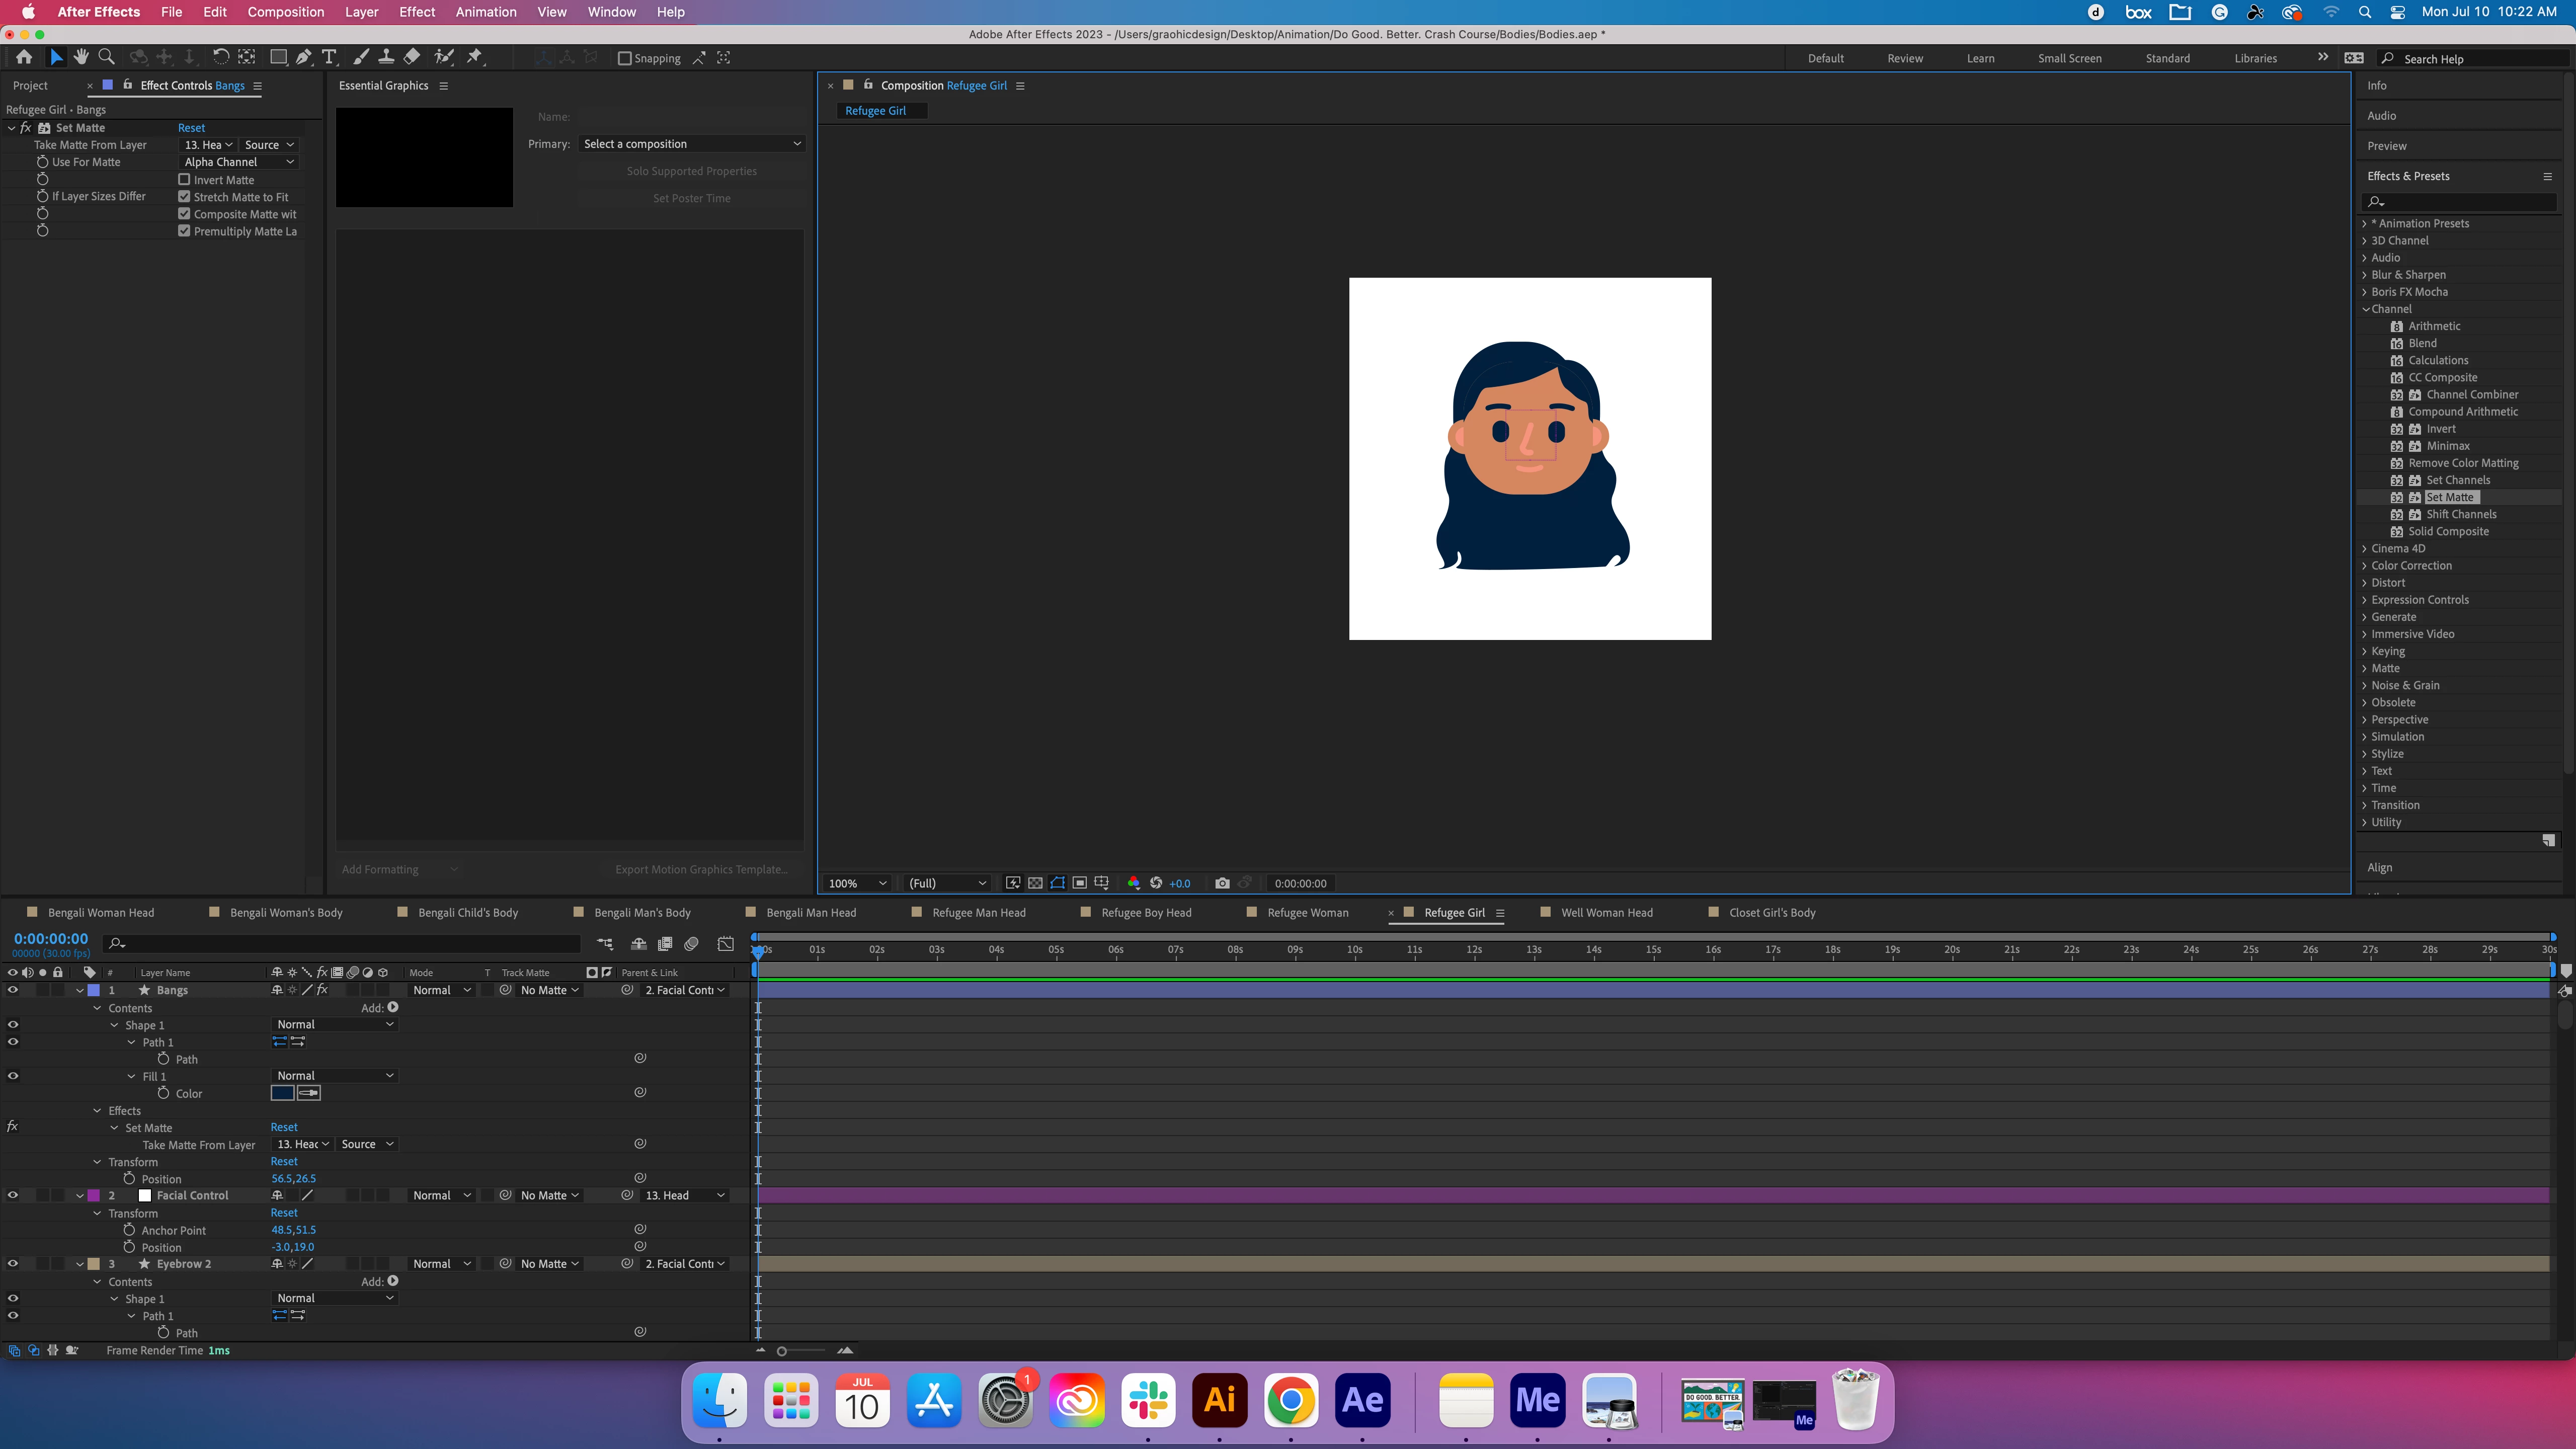Select the Rotation tool
Viewport: 2576px width, 1449px height.
(x=221, y=57)
